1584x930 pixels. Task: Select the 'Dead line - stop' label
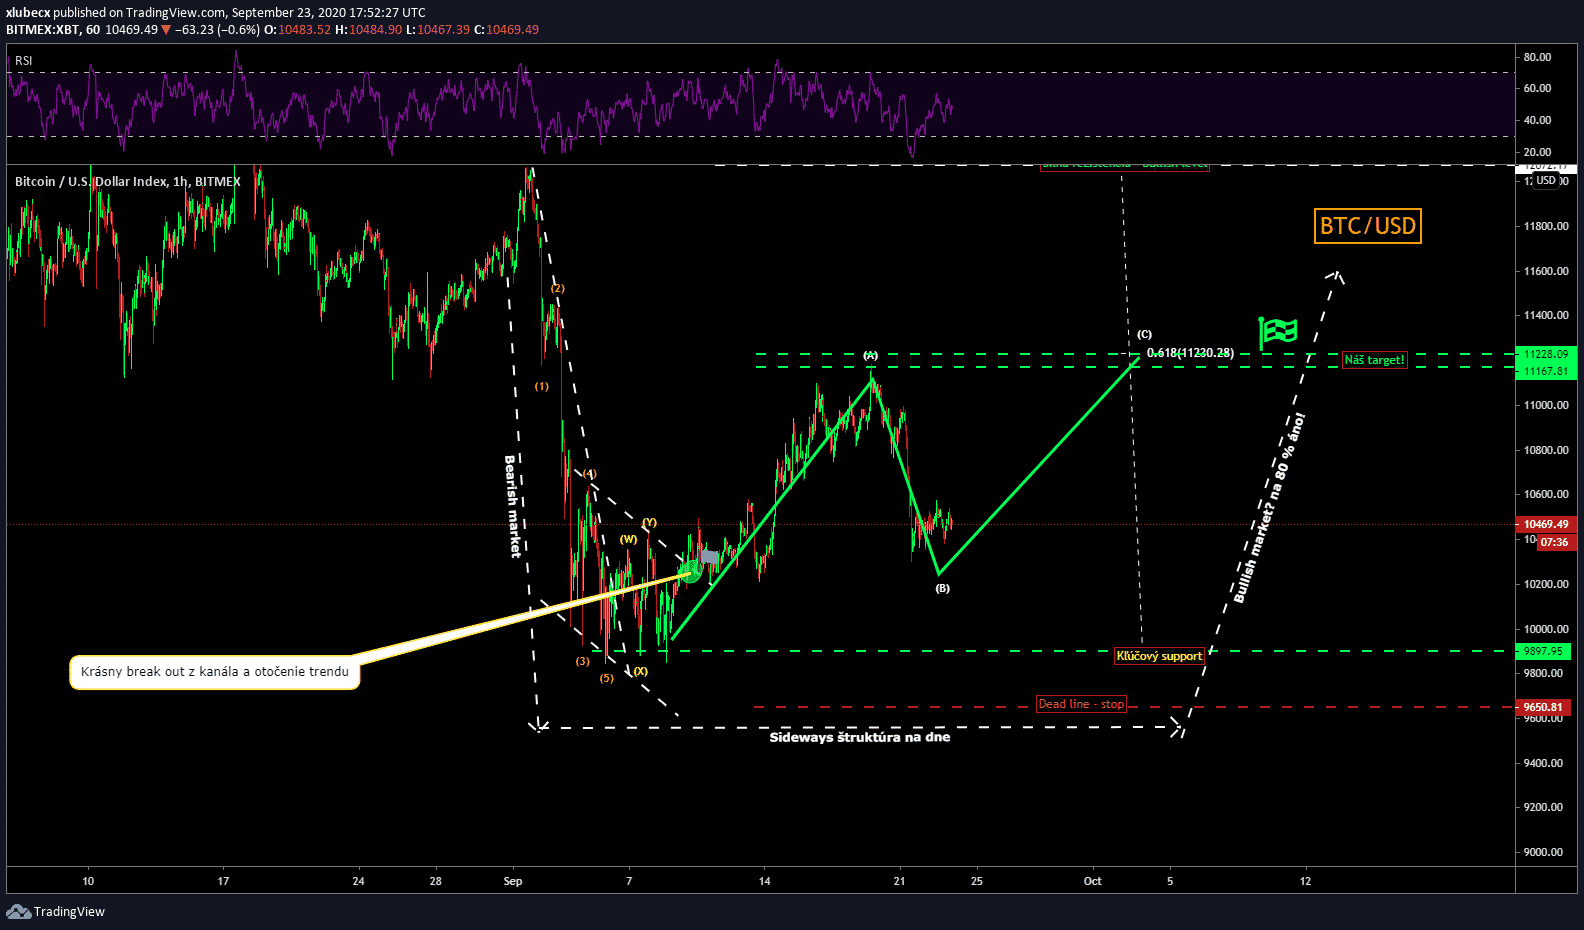(x=1081, y=704)
